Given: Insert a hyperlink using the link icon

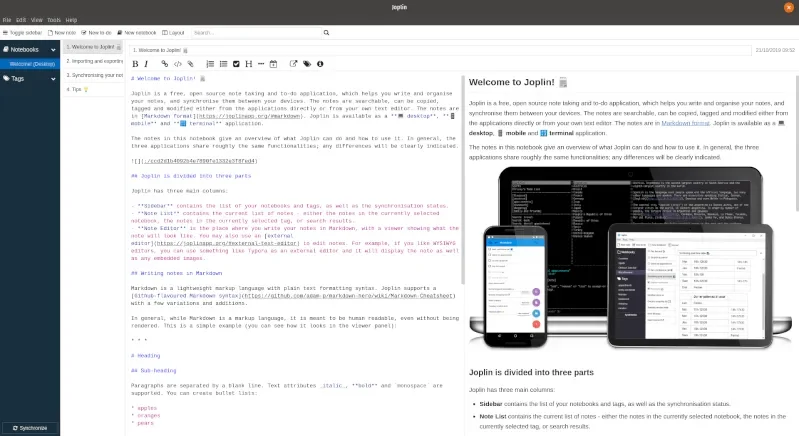Looking at the screenshot, I should (164, 64).
